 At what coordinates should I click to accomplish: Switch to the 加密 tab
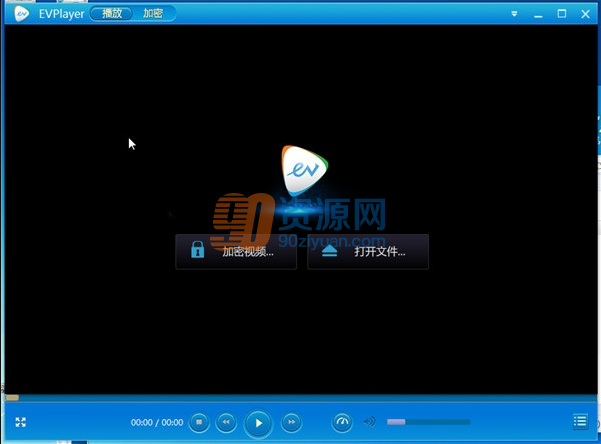(x=153, y=13)
